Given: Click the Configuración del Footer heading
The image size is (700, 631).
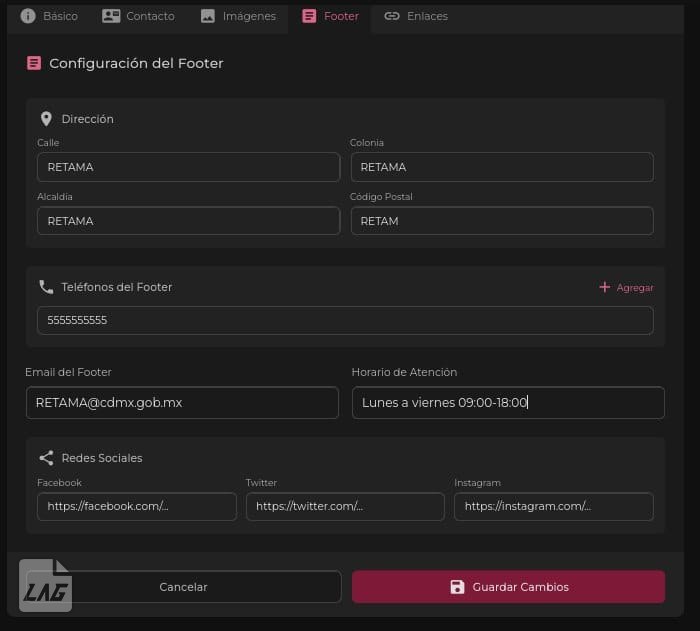Looking at the screenshot, I should 136,63.
